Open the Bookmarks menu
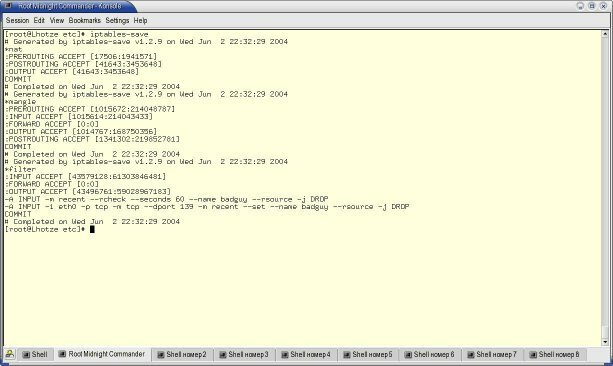The height and width of the screenshot is (366, 613). click(x=84, y=20)
